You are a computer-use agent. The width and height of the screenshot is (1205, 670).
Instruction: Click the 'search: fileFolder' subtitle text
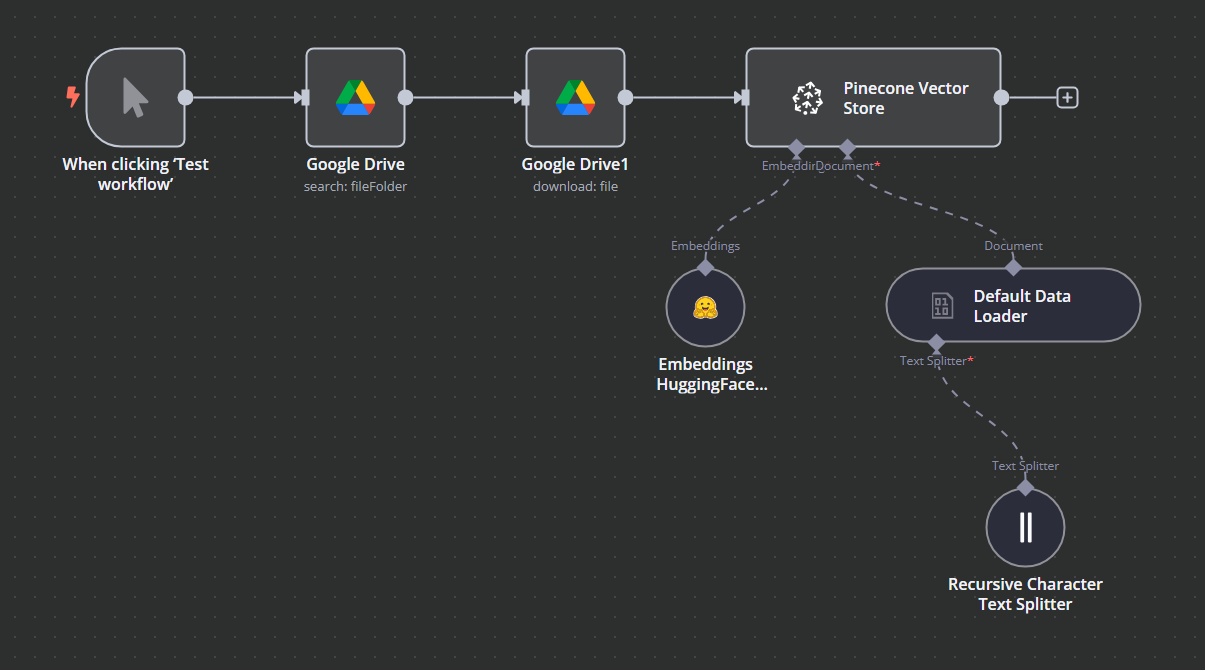355,186
